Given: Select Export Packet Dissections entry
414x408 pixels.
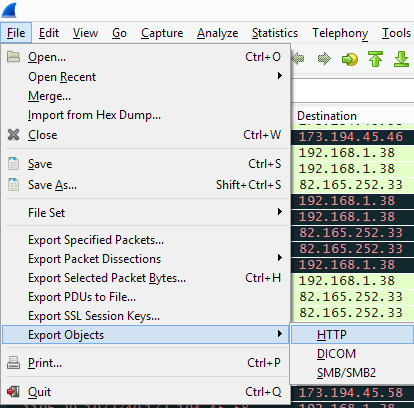Looking at the screenshot, I should pyautogui.click(x=145, y=259).
